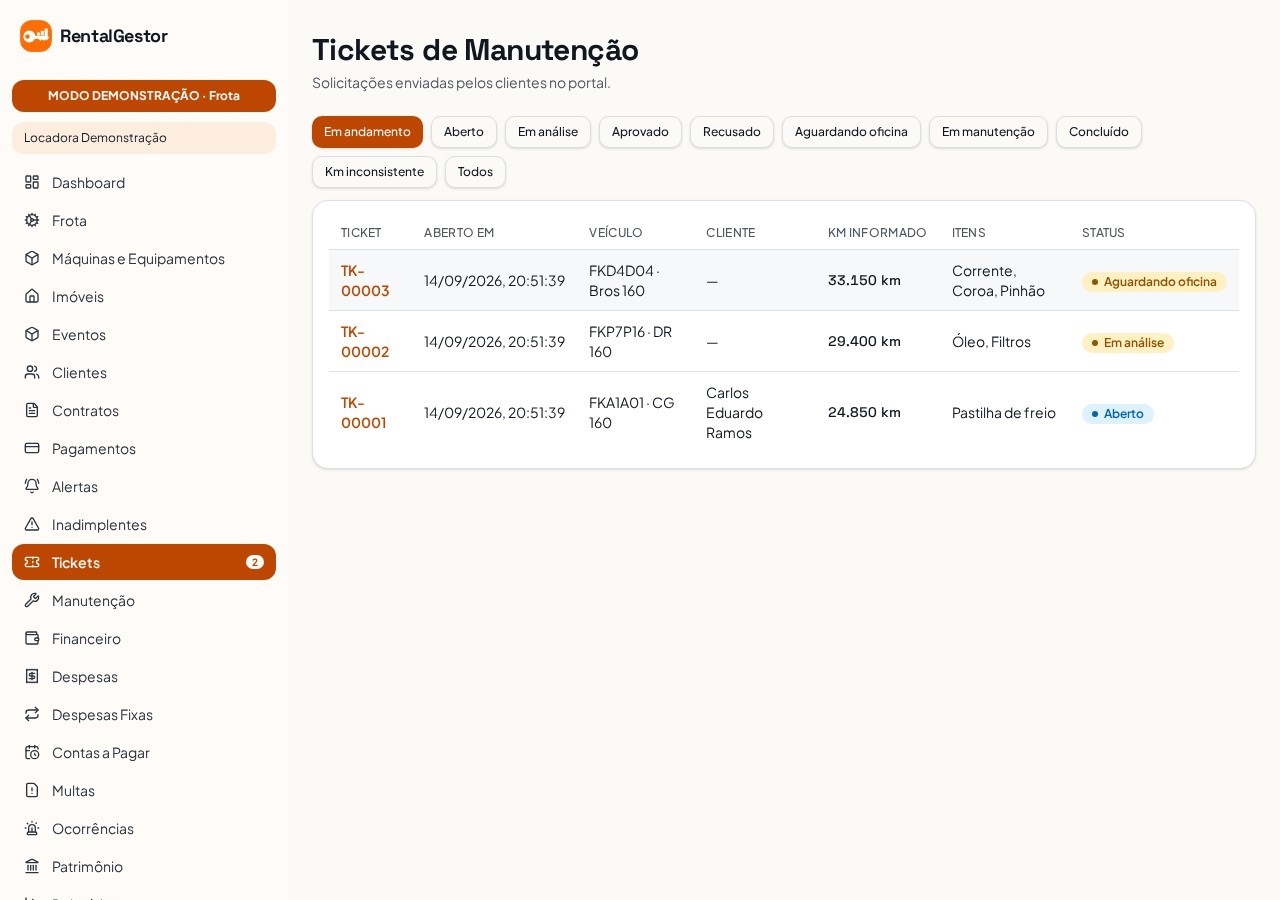Select the Recusado filter
This screenshot has height=900, width=1280.
click(x=732, y=132)
